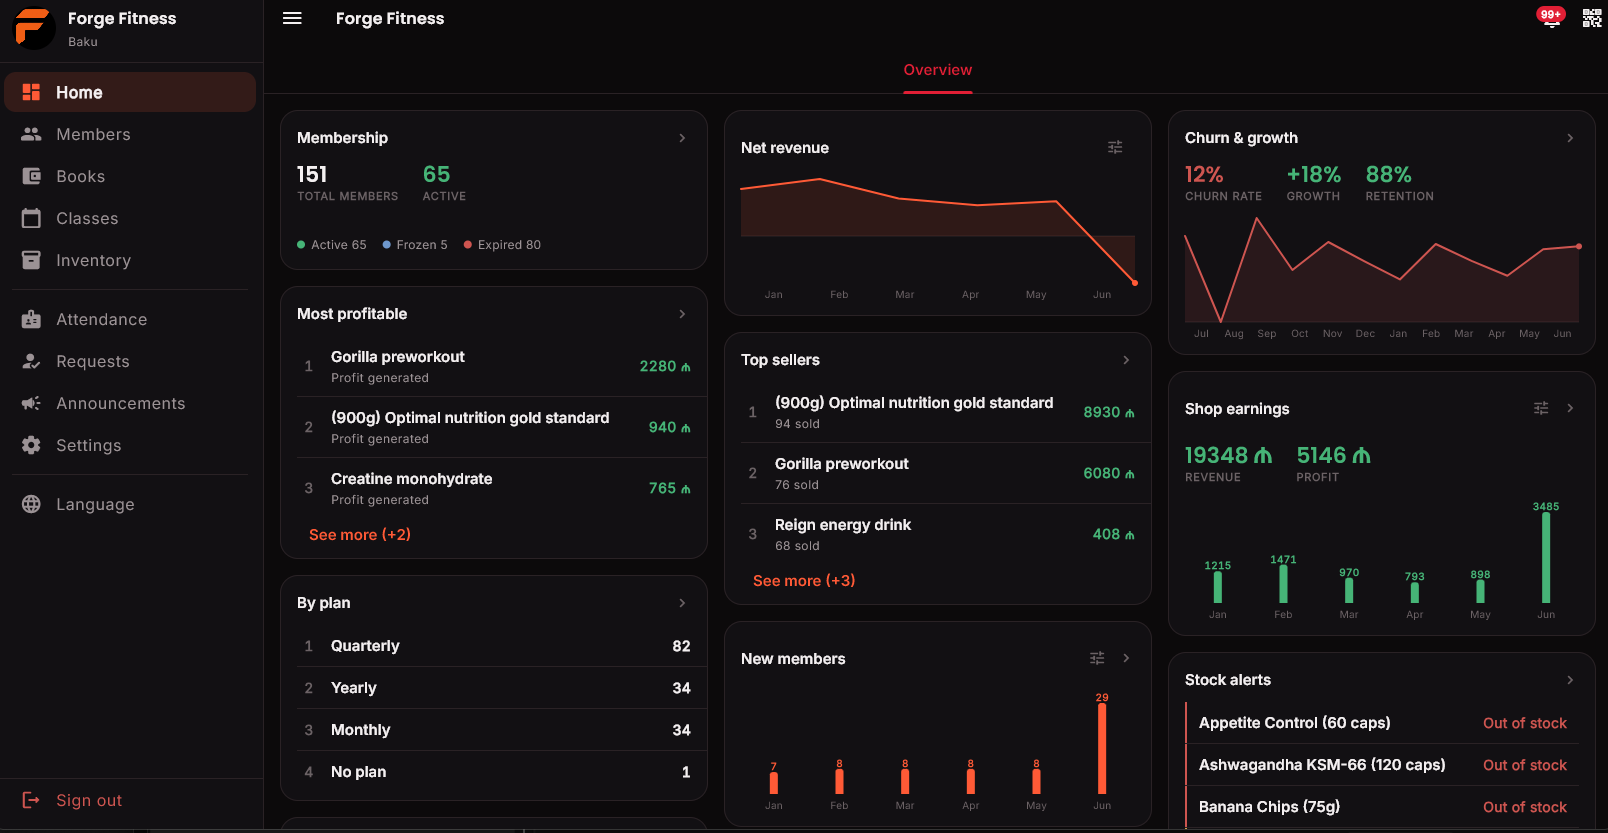The image size is (1608, 833).
Task: Open Shop earnings filter settings icon
Action: pyautogui.click(x=1541, y=408)
